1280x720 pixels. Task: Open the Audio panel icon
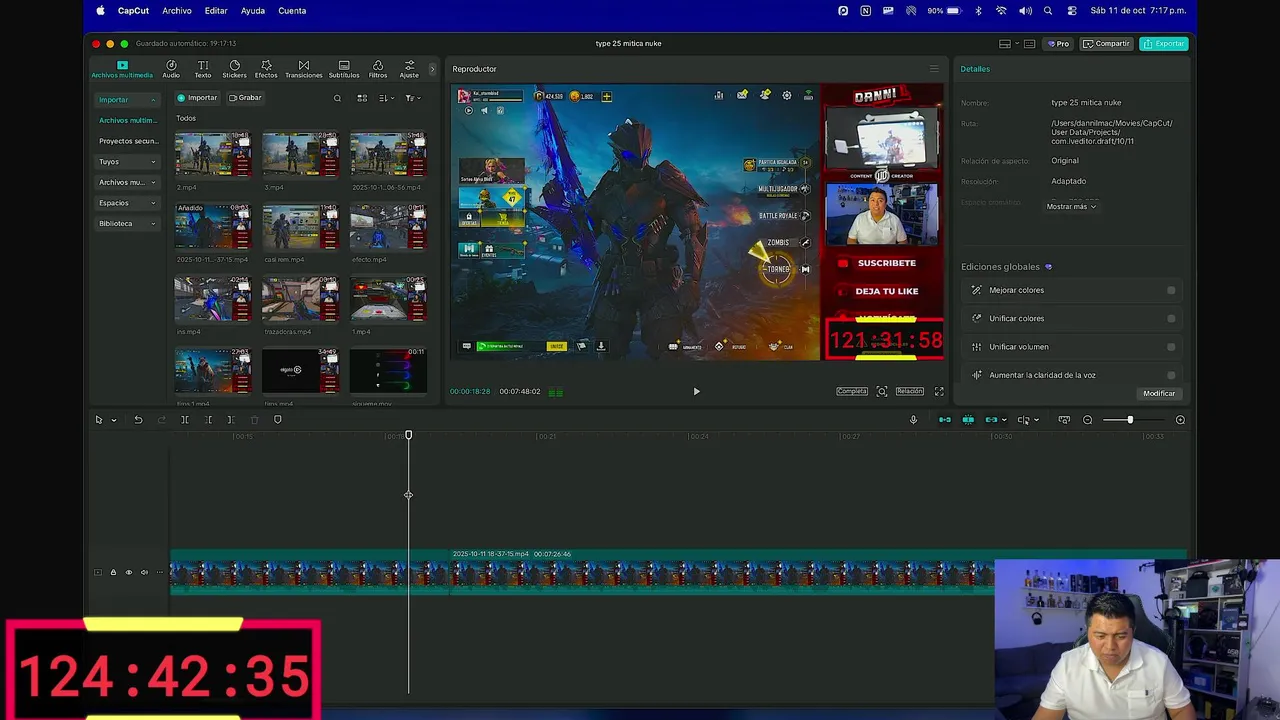(171, 69)
